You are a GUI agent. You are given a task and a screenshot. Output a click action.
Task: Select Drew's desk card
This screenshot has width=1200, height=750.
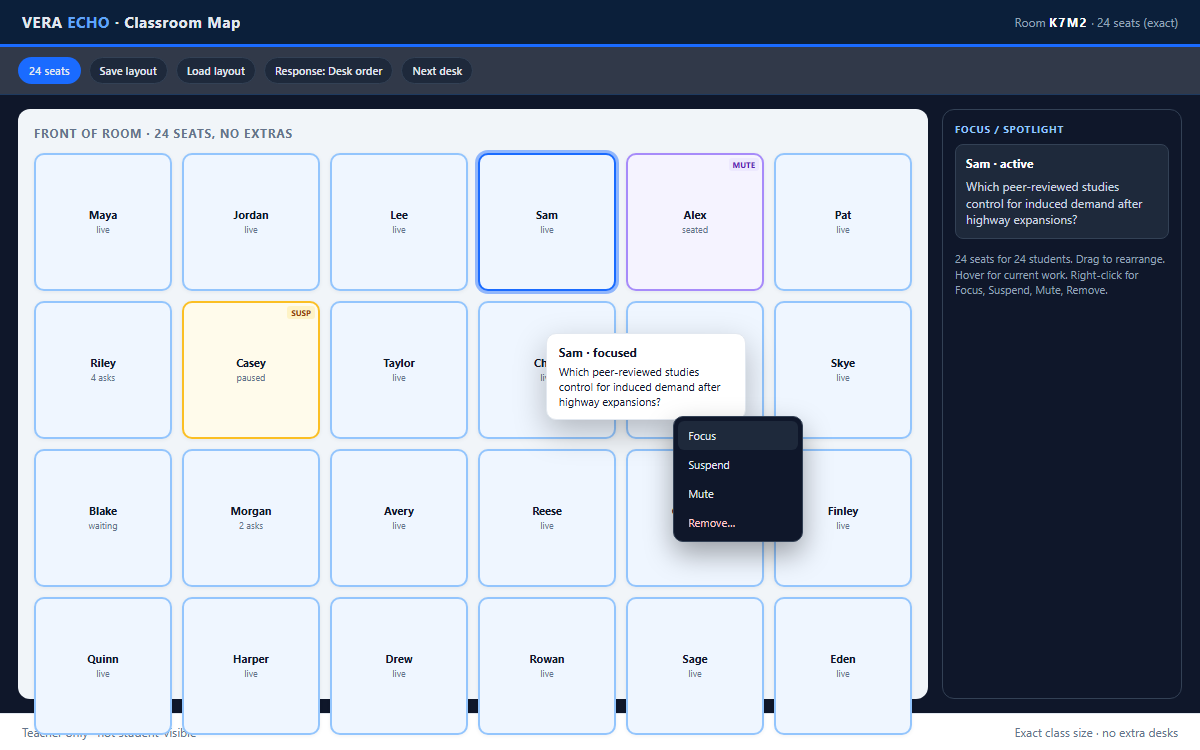click(x=399, y=666)
